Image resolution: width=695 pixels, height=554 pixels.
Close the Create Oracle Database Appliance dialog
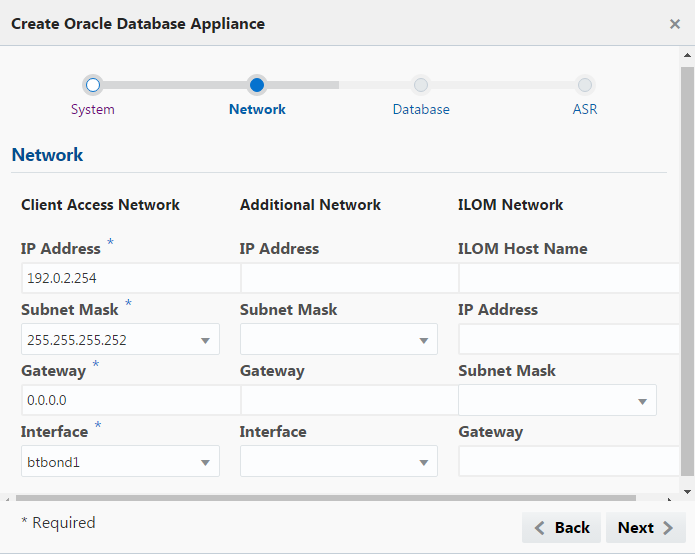point(675,24)
